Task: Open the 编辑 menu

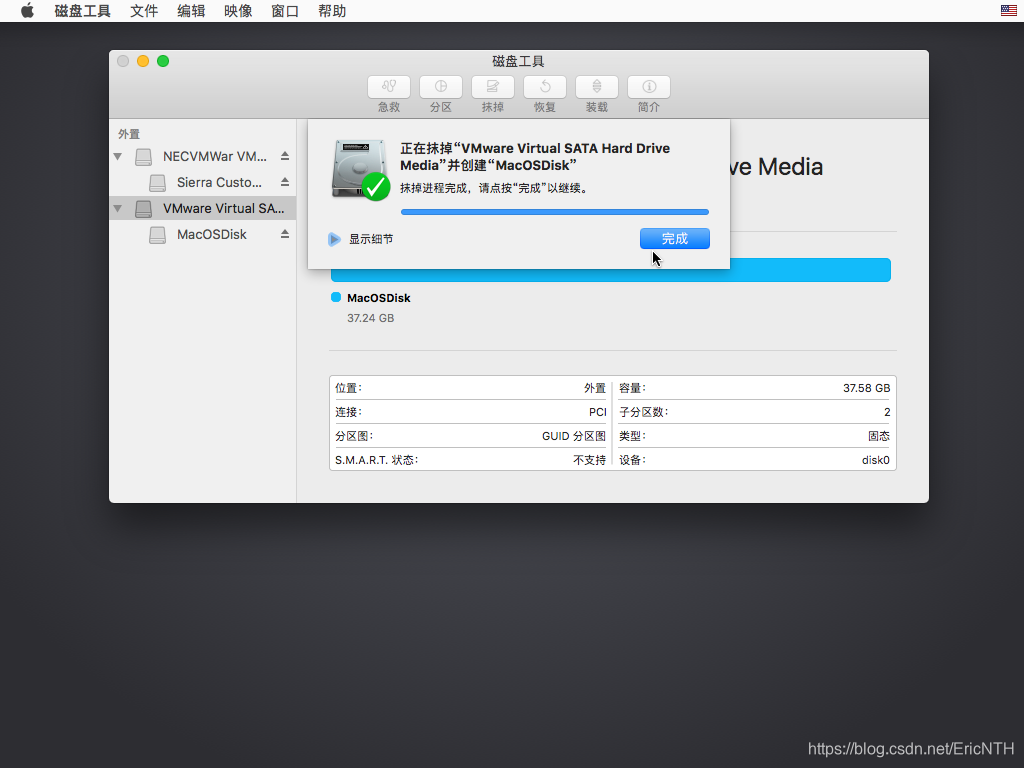Action: tap(191, 11)
